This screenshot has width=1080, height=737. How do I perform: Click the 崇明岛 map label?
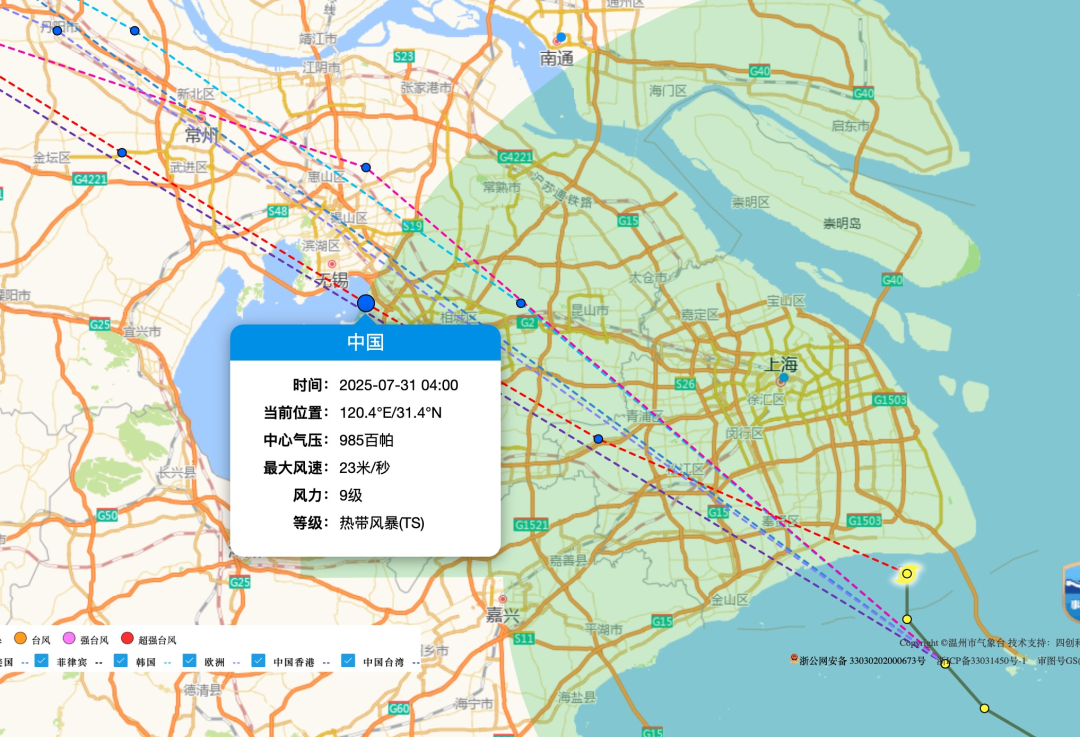[x=842, y=223]
